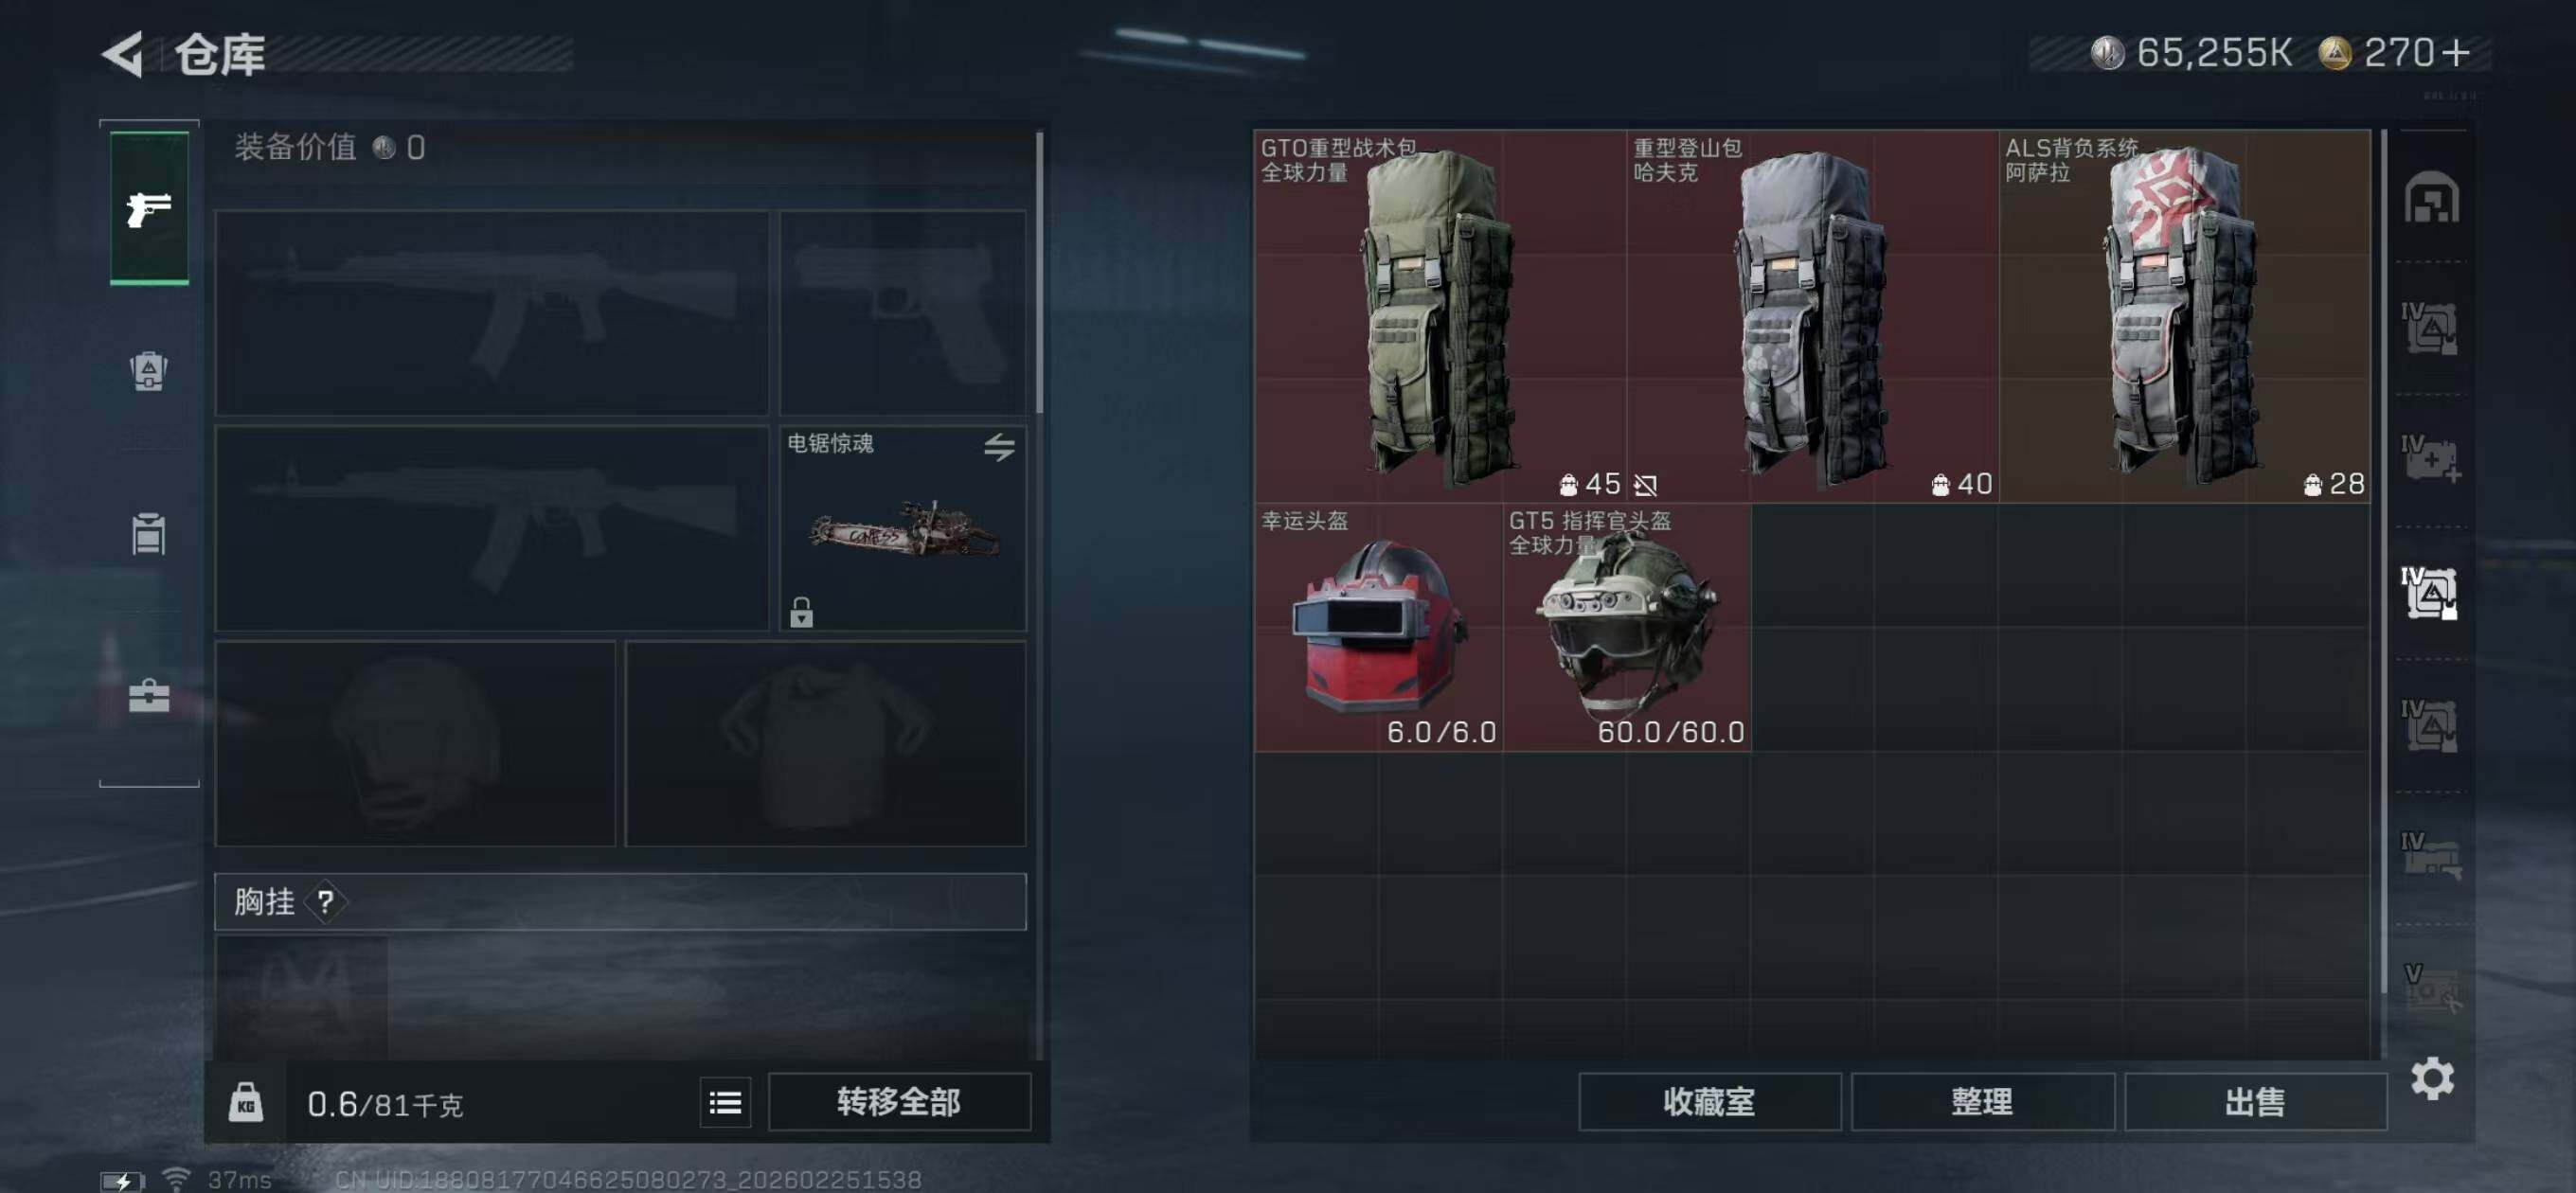Click the 整理 sort button
Viewport: 2576px width, 1193px height.
1982,1102
